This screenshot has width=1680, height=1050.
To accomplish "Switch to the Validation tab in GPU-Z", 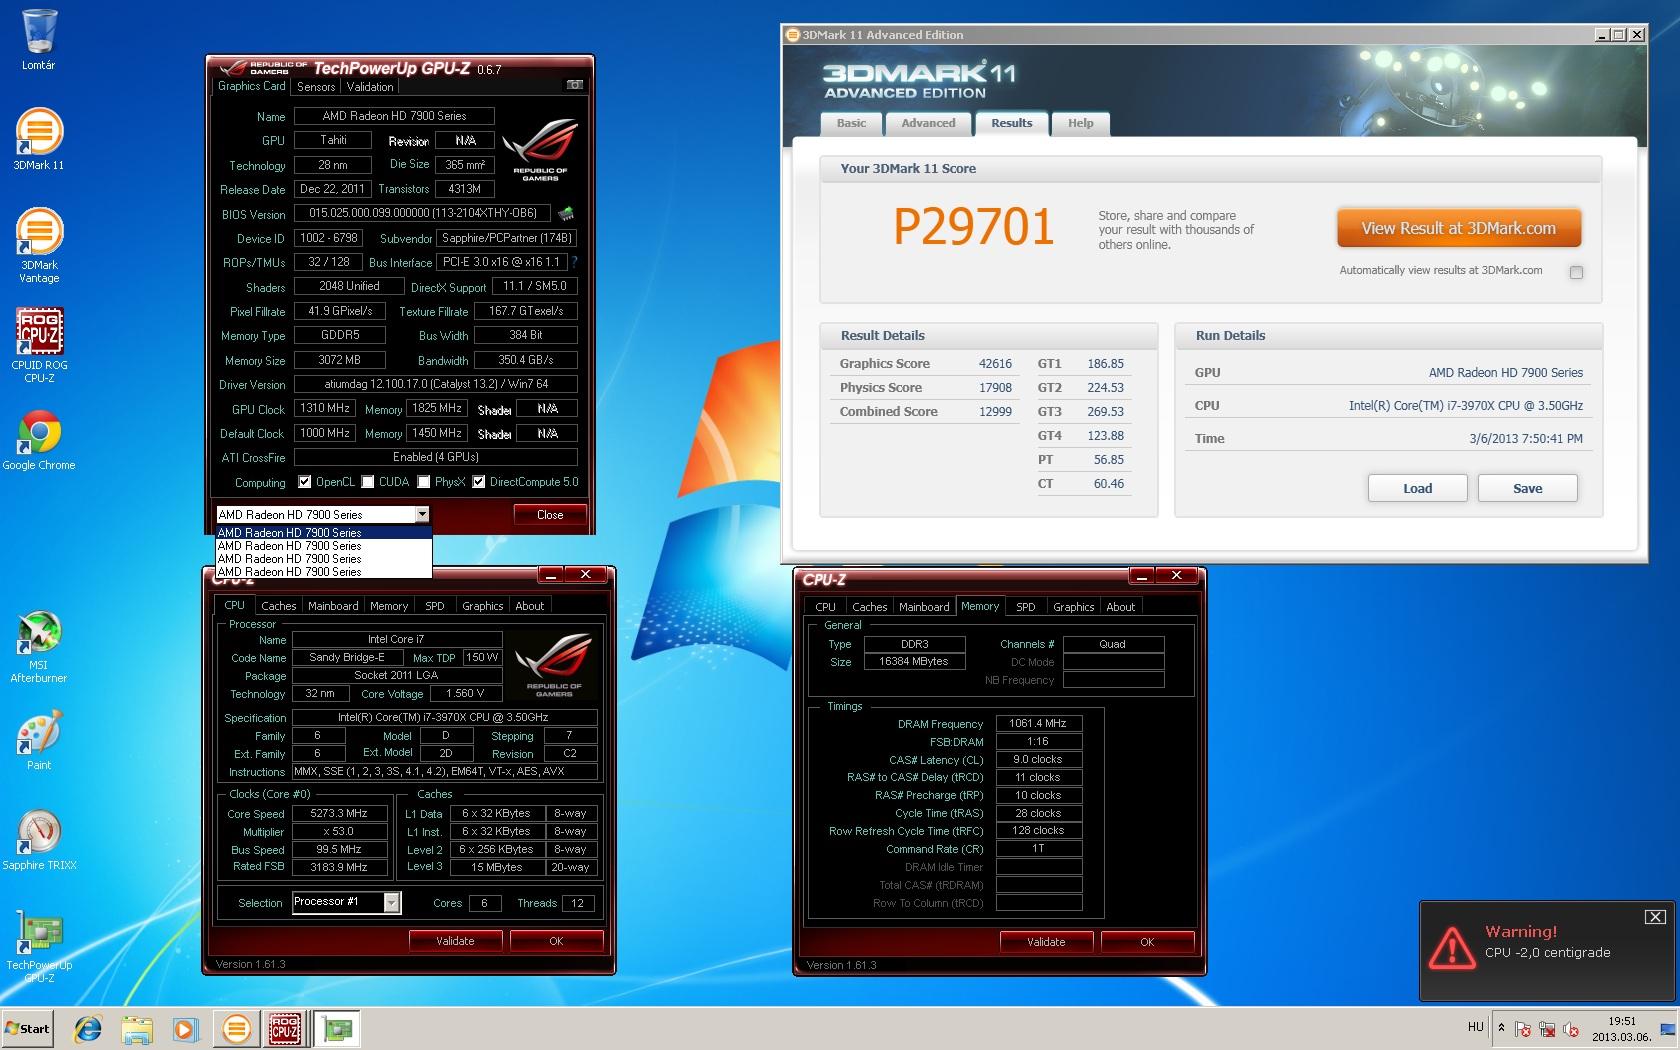I will [370, 87].
